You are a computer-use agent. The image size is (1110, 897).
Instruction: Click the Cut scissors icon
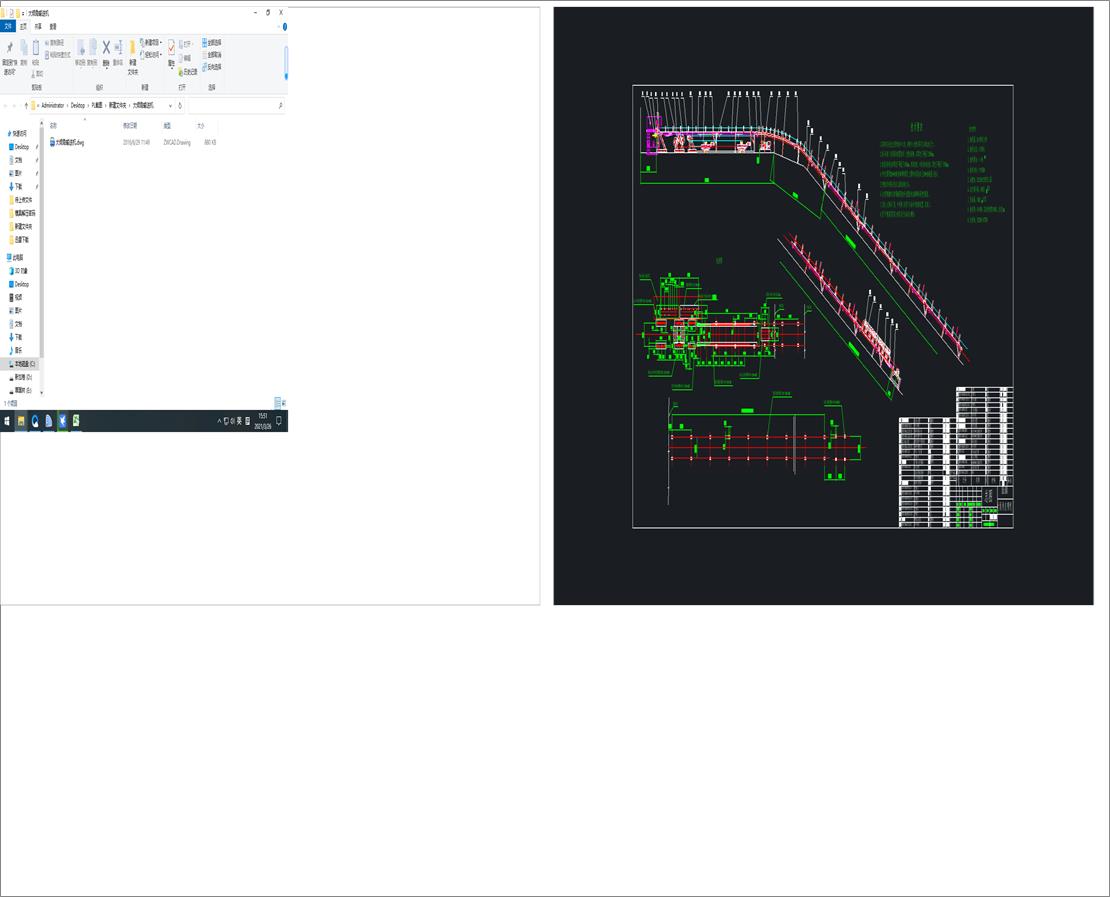(37, 74)
